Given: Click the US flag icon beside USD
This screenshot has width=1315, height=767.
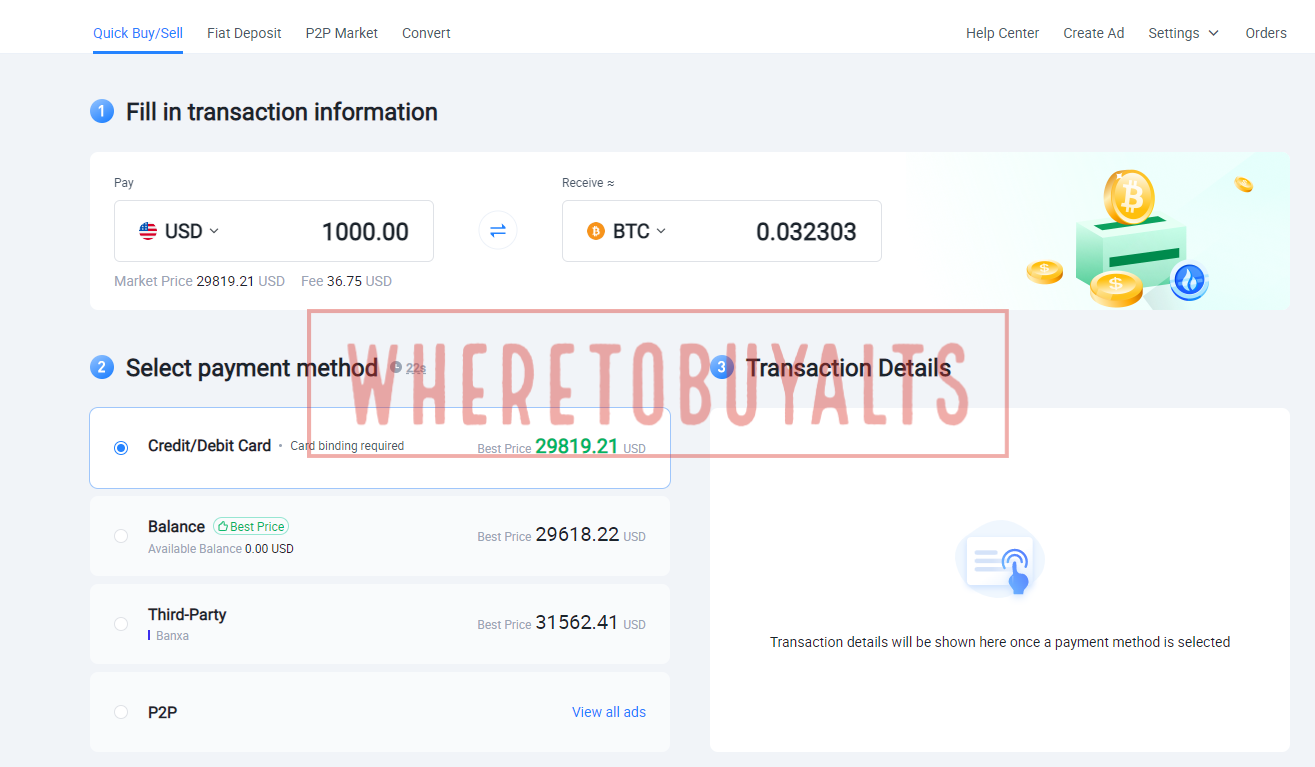Looking at the screenshot, I should (148, 231).
